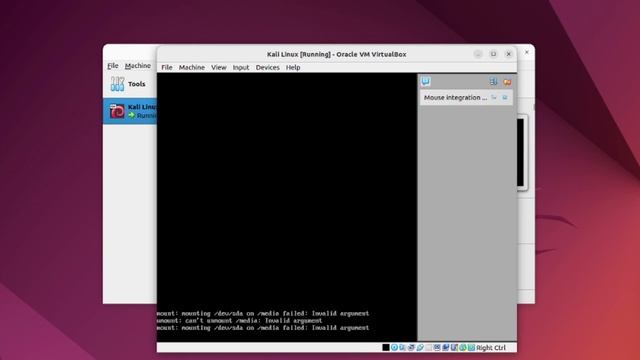Image resolution: width=640 pixels, height=360 pixels.
Task: Maximize the Kali Linux VM window
Action: point(493,54)
